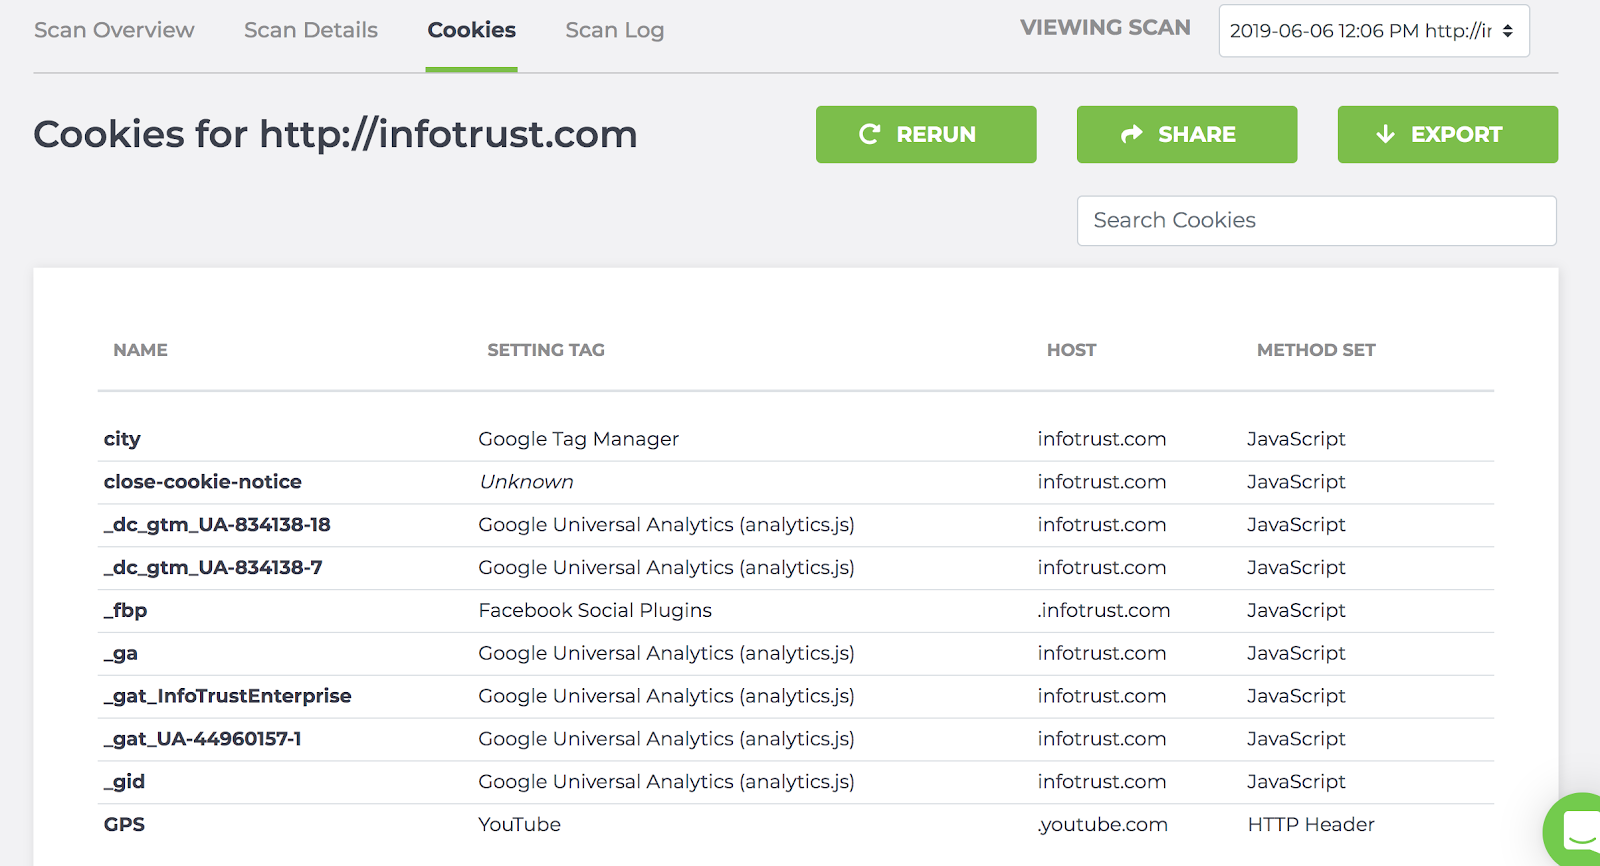This screenshot has width=1600, height=866.
Task: Open the Viewing Scan dropdown
Action: (x=1374, y=31)
